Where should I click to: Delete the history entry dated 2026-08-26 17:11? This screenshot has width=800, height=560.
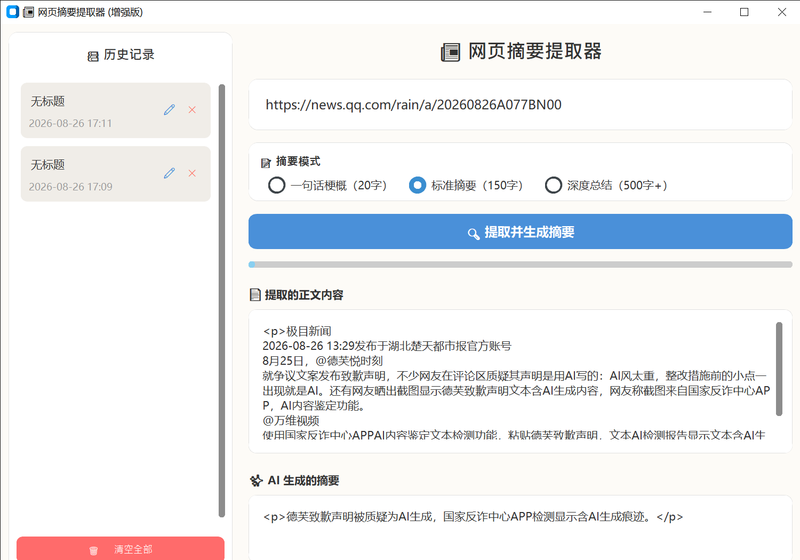pyautogui.click(x=192, y=110)
